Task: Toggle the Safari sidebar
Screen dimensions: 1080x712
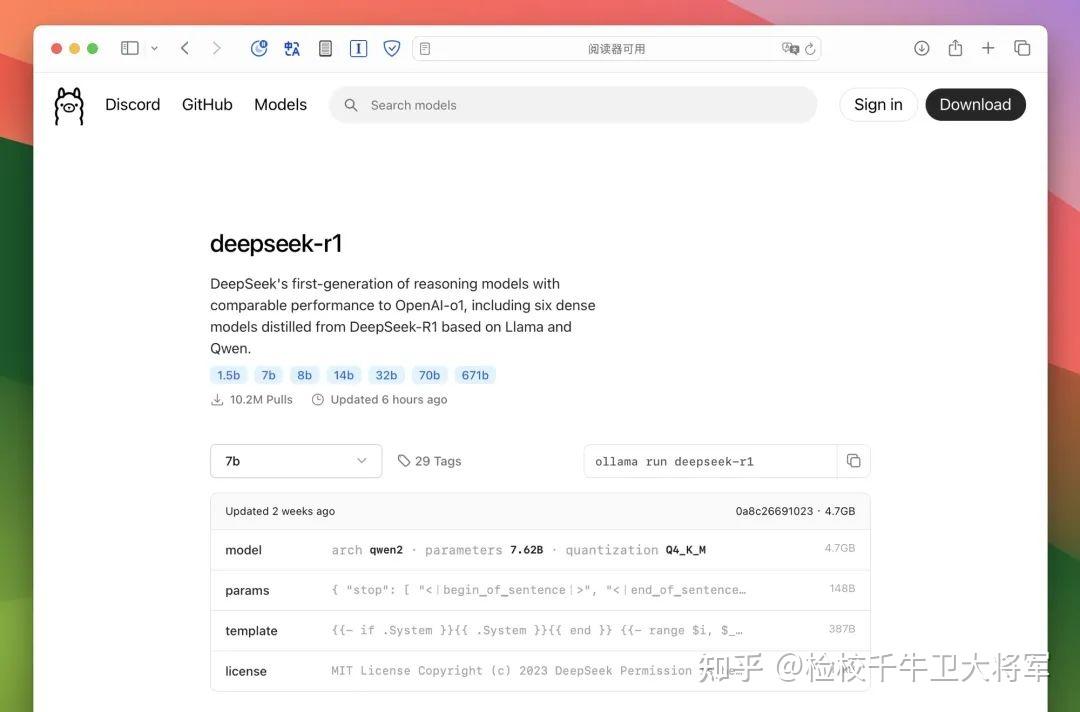Action: click(129, 47)
